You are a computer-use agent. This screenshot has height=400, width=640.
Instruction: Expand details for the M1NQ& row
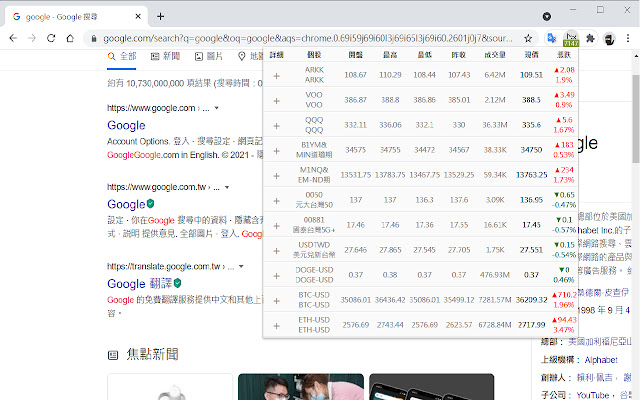coord(276,176)
